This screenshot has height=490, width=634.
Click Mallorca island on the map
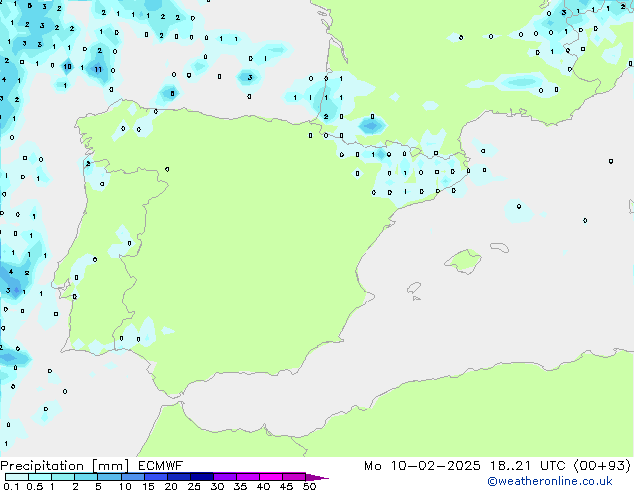point(464,262)
